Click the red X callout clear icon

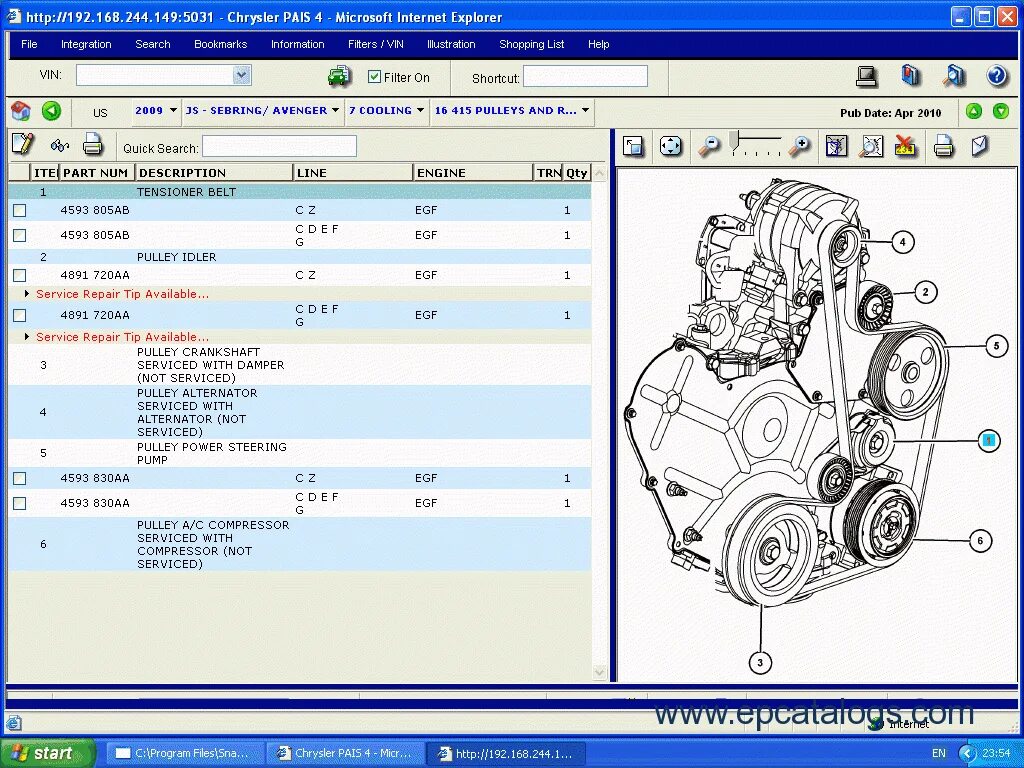[x=906, y=146]
